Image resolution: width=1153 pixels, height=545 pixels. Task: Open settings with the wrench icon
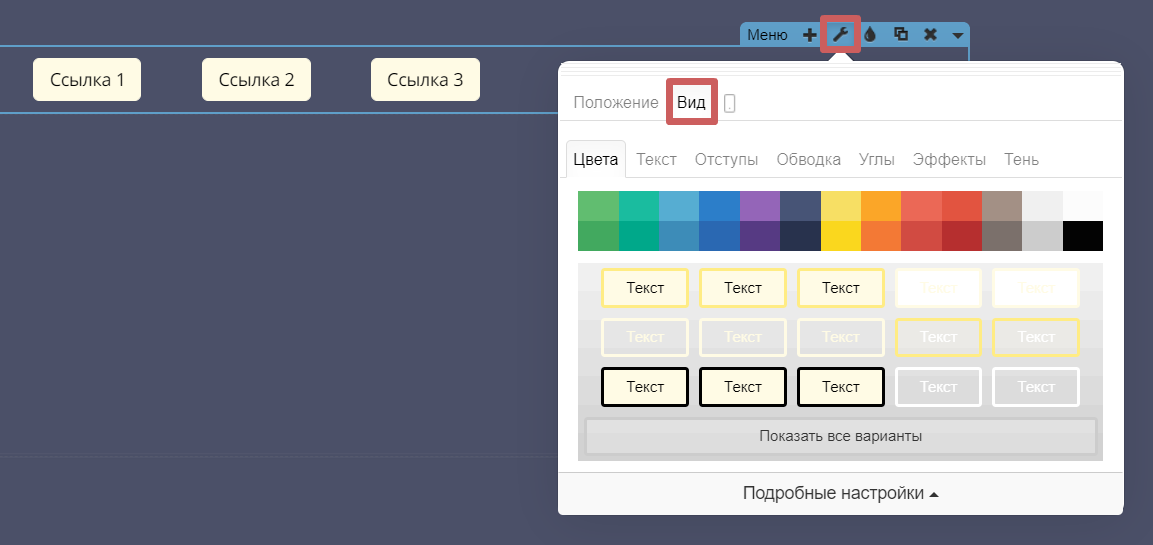coord(840,35)
